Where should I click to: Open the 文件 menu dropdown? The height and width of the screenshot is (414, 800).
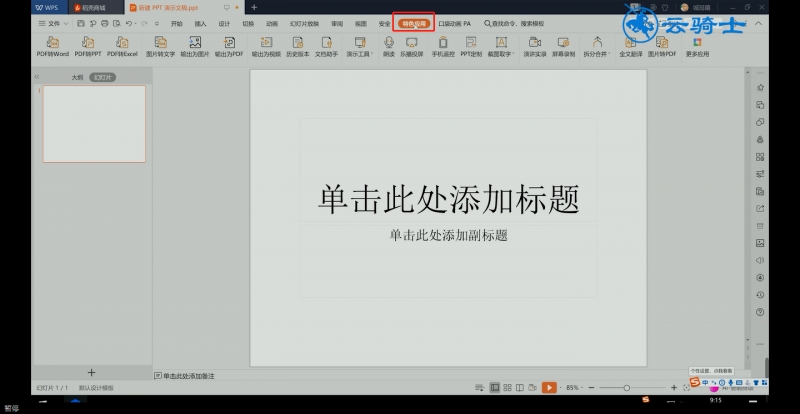click(53, 23)
